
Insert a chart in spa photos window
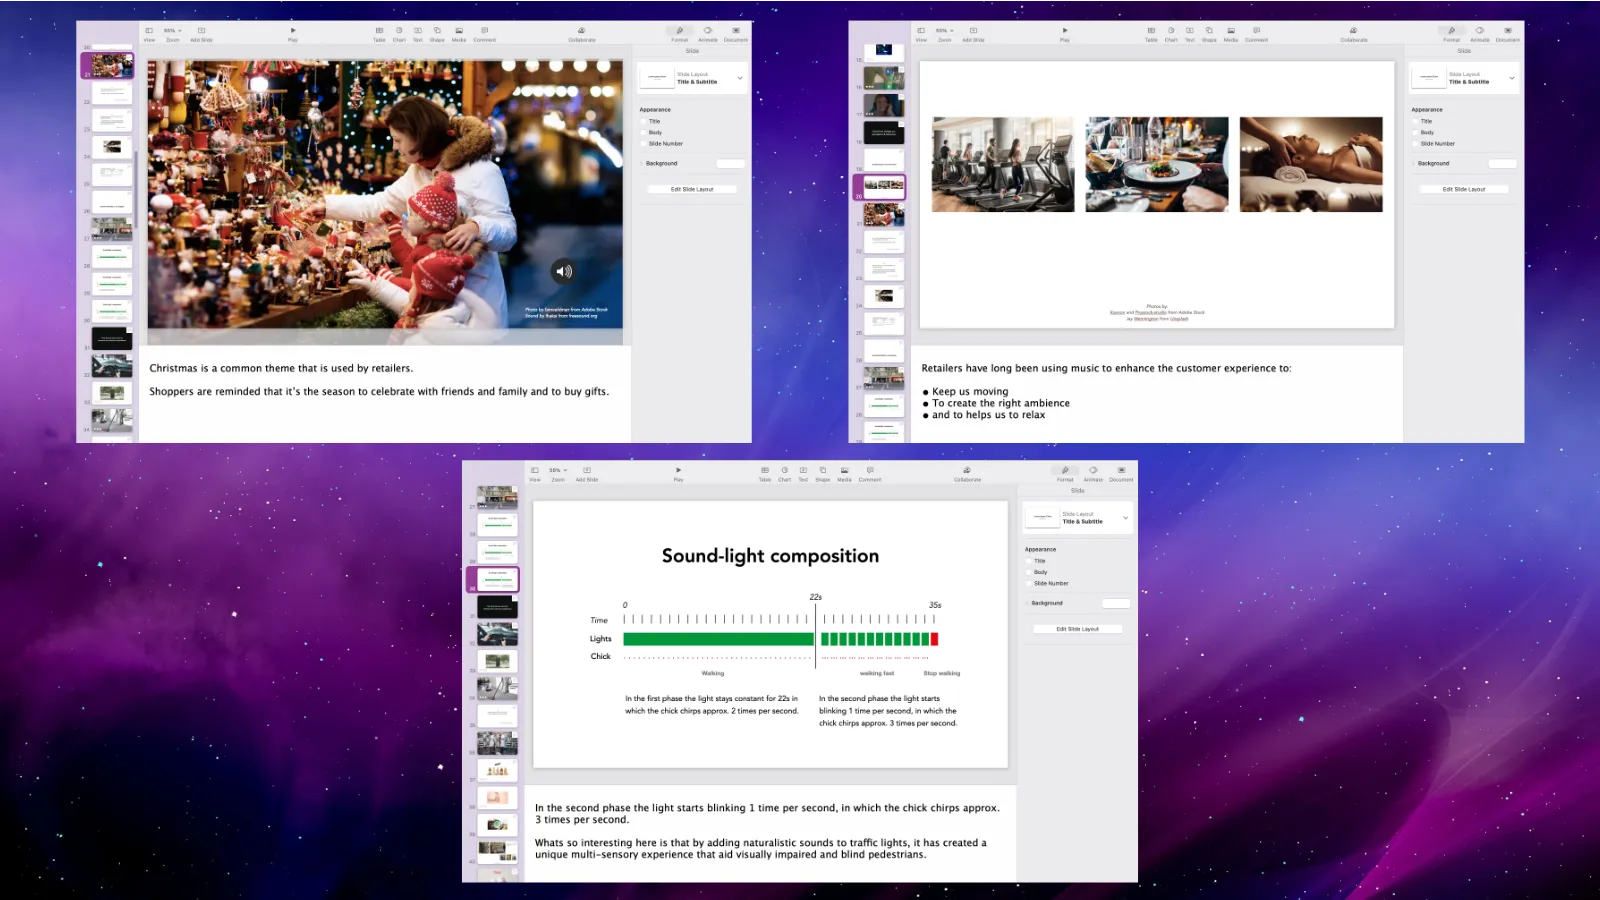1171,34
